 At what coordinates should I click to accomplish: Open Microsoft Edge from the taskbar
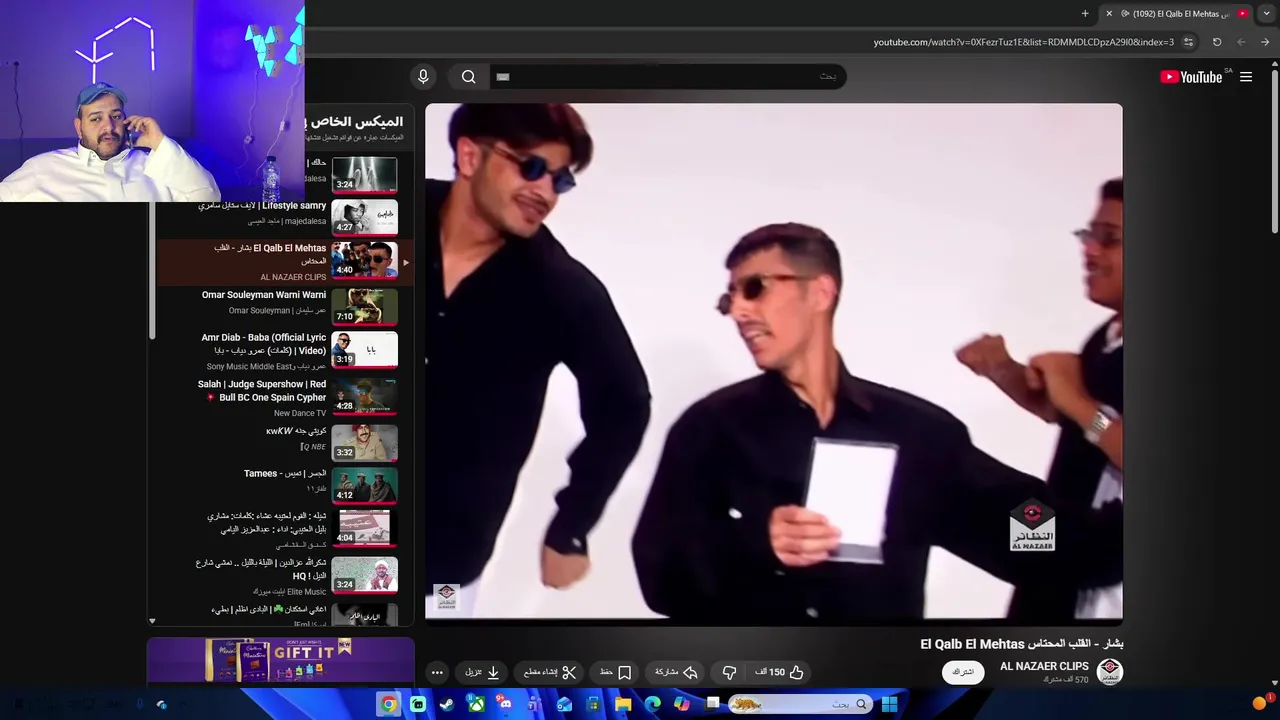(653, 704)
